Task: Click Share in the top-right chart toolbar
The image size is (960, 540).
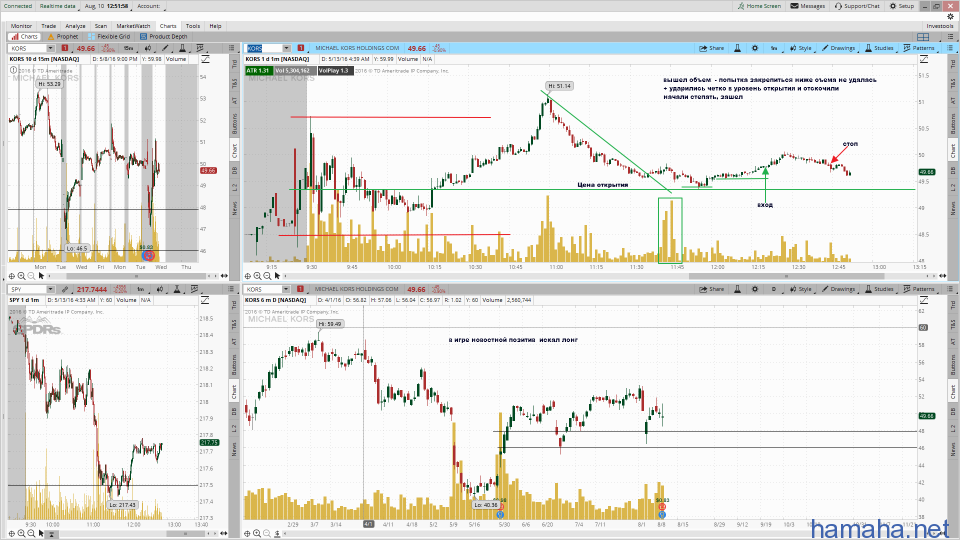Action: pos(711,48)
